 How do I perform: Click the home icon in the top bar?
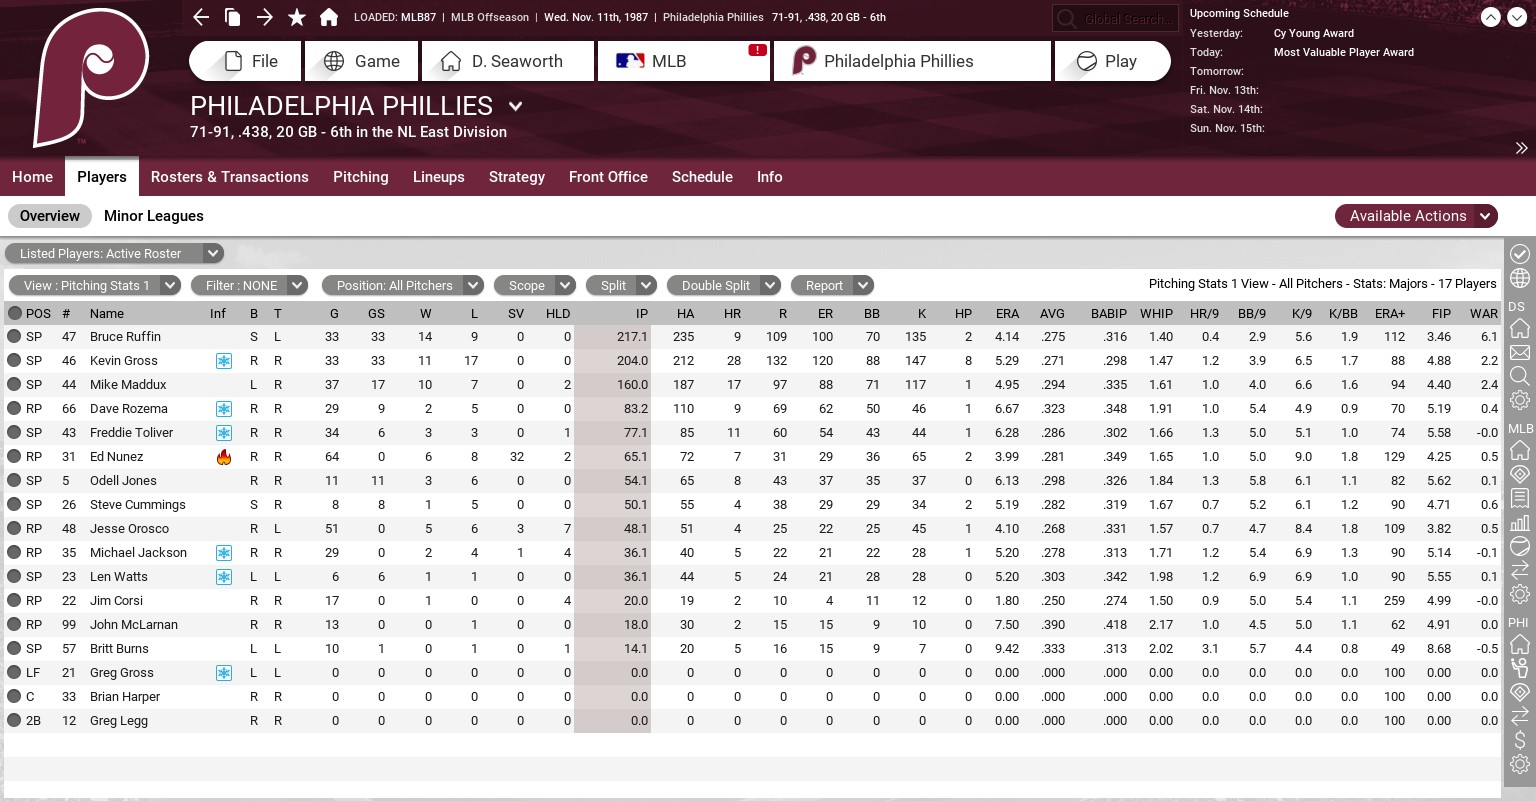(x=329, y=17)
